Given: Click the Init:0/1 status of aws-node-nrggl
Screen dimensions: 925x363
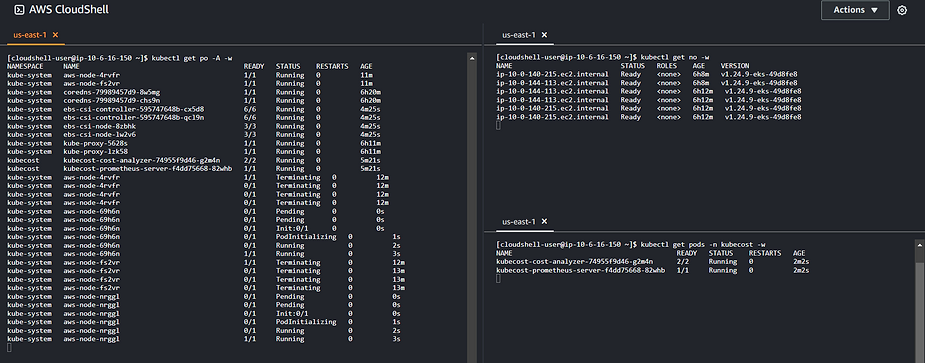Looking at the screenshot, I should (292, 314).
